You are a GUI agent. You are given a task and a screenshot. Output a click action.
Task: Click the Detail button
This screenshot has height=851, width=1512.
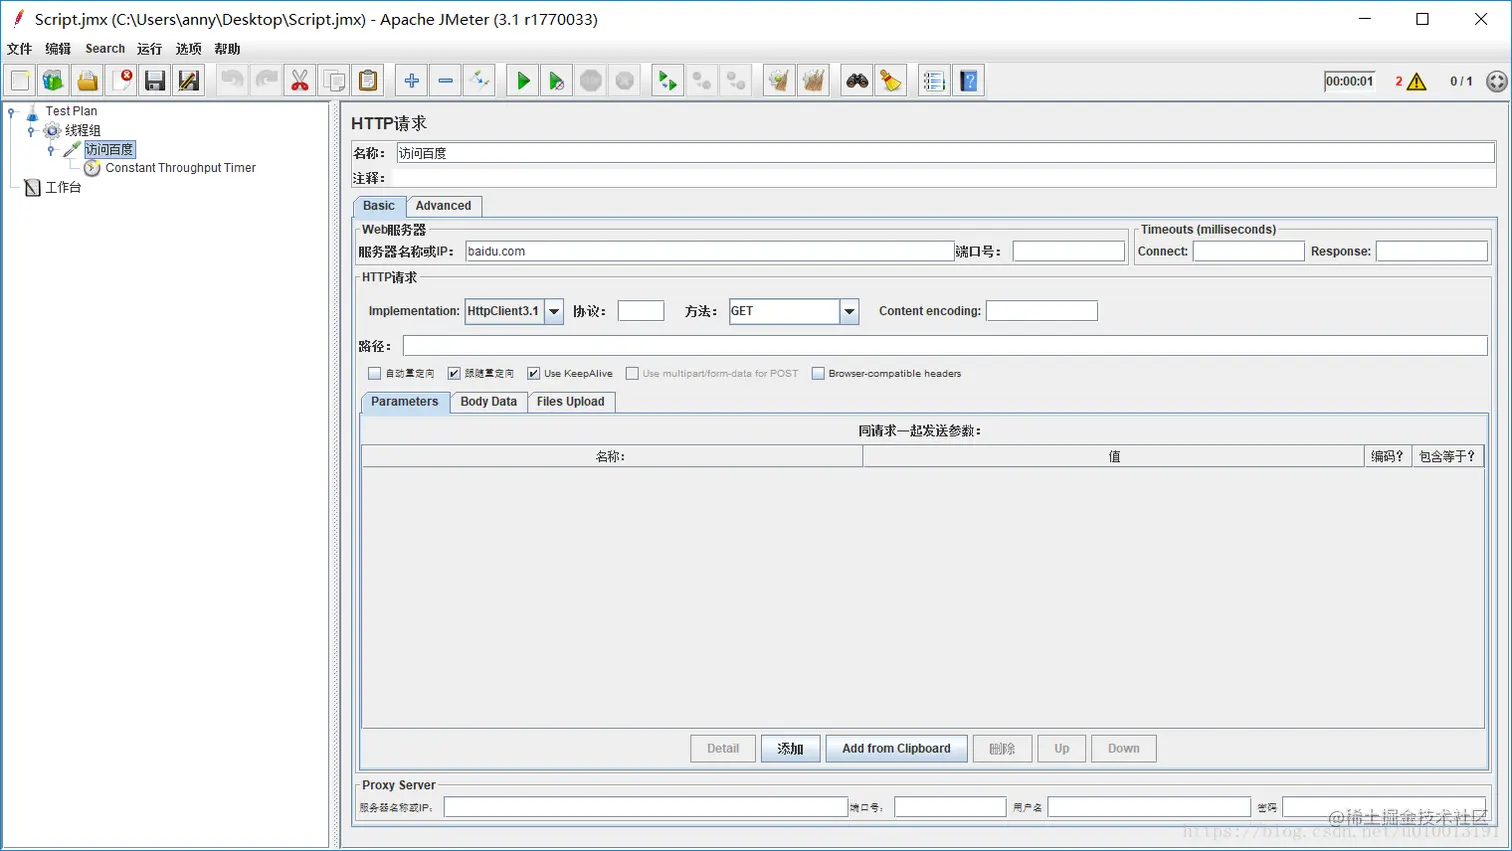point(723,749)
